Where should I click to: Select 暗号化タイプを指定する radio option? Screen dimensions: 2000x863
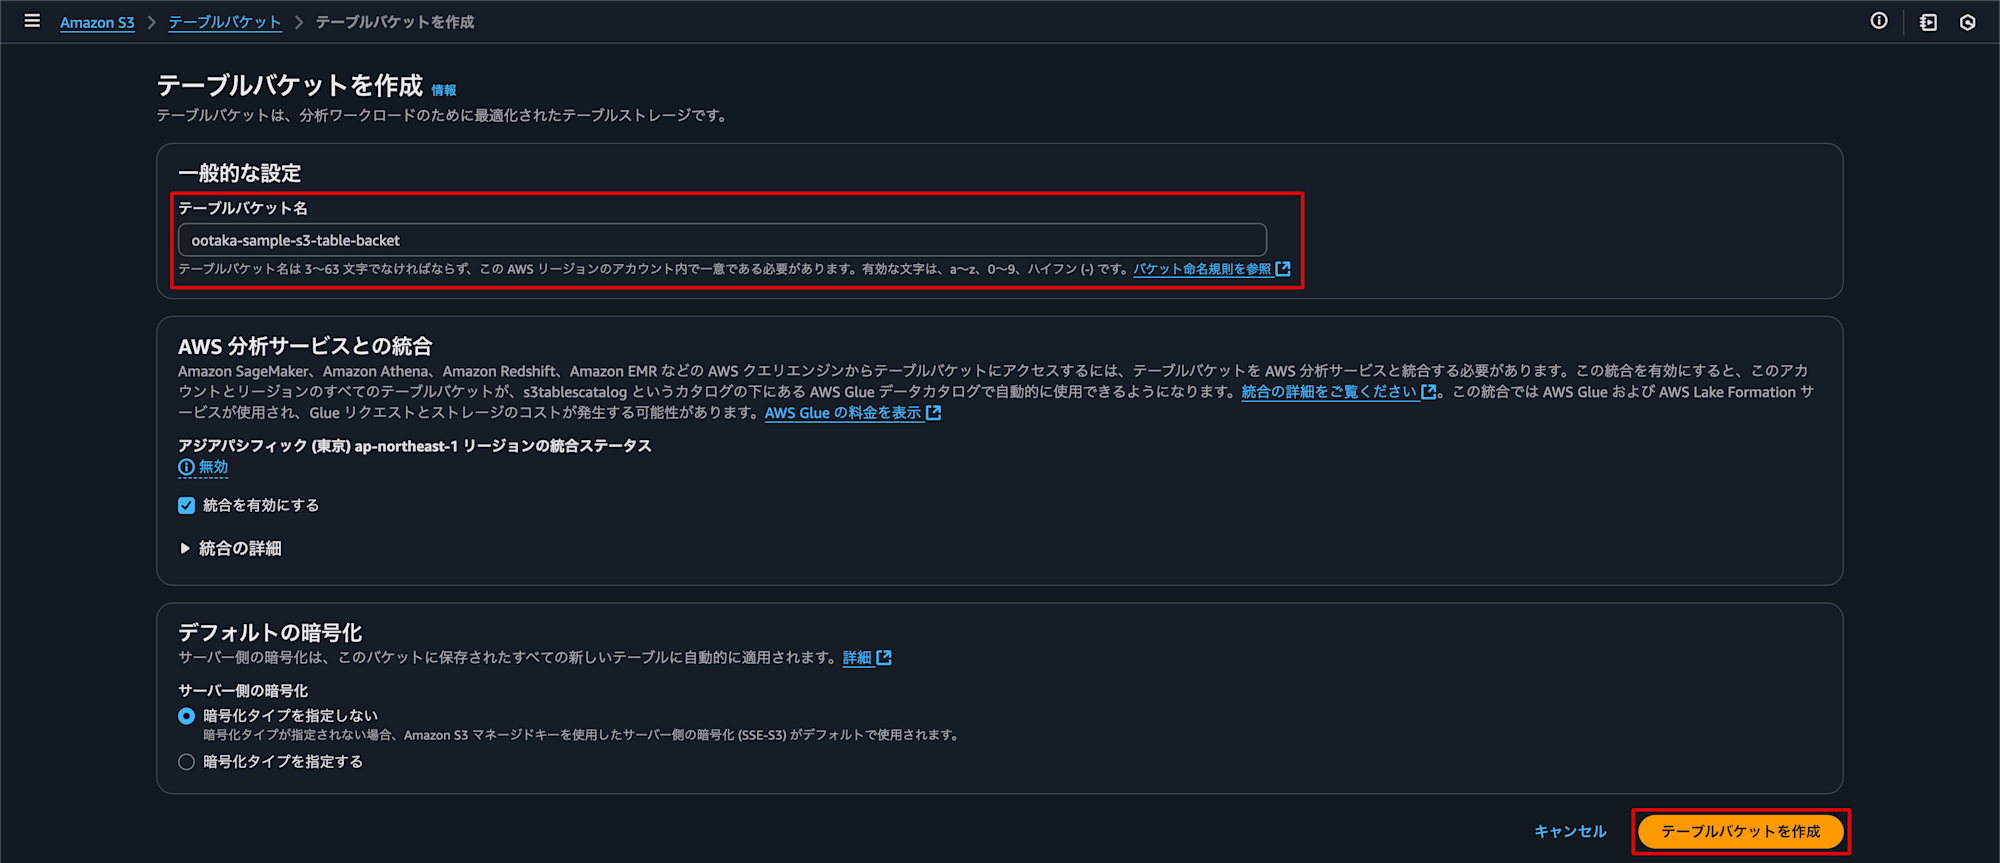(186, 762)
